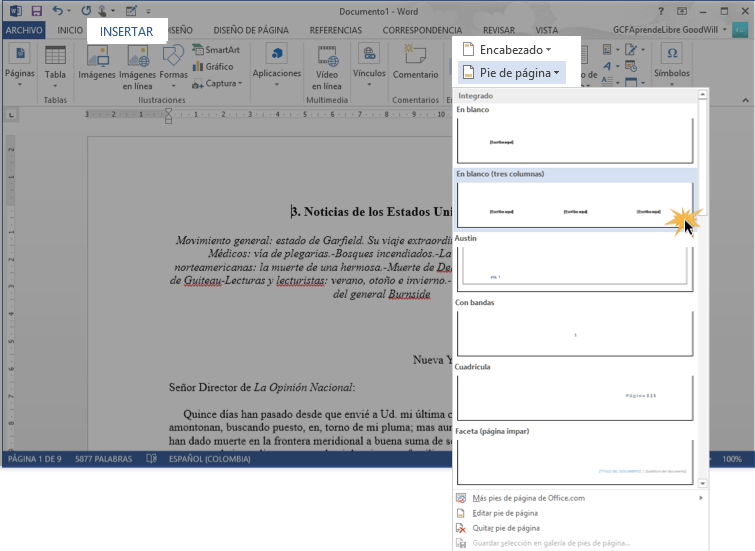
Task: Open Imágenes en línea tool
Action: pyautogui.click(x=137, y=66)
